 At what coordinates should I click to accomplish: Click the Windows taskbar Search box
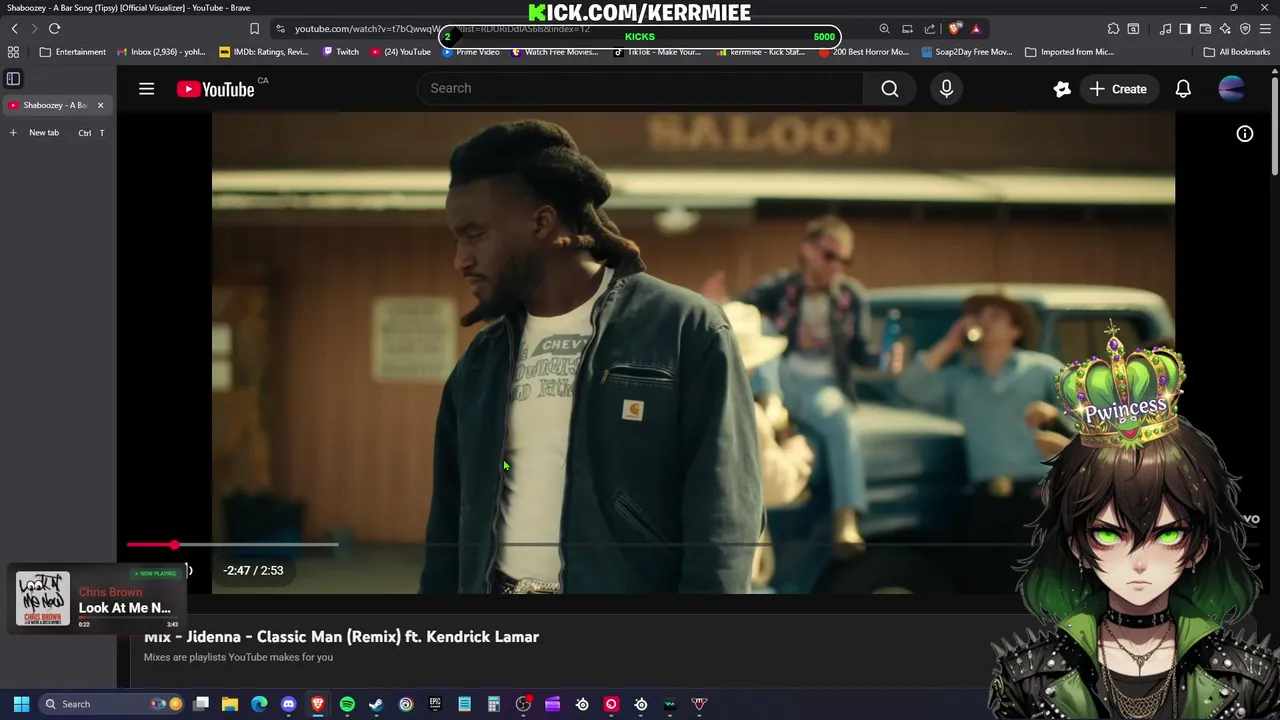pos(112,704)
